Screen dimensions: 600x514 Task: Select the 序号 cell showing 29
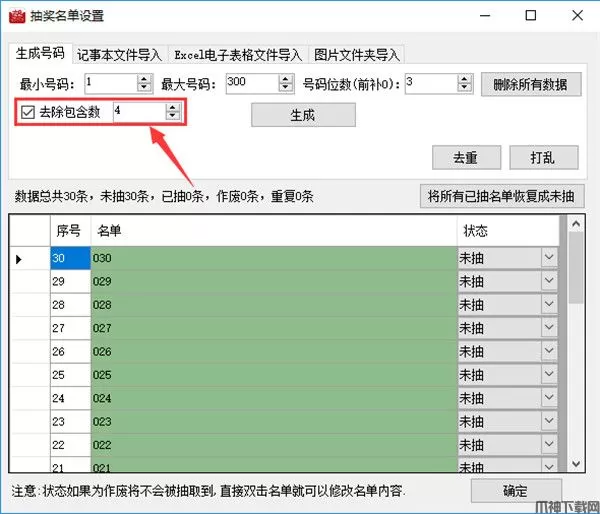pos(70,281)
